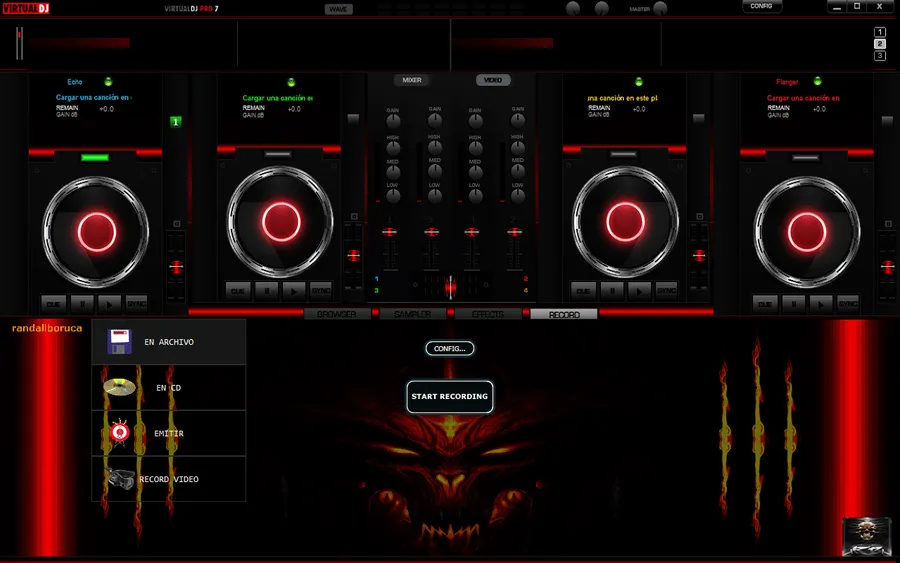Toggle the lit green bar above Echo deck platter
Image resolution: width=900 pixels, height=563 pixels.
click(x=95, y=157)
